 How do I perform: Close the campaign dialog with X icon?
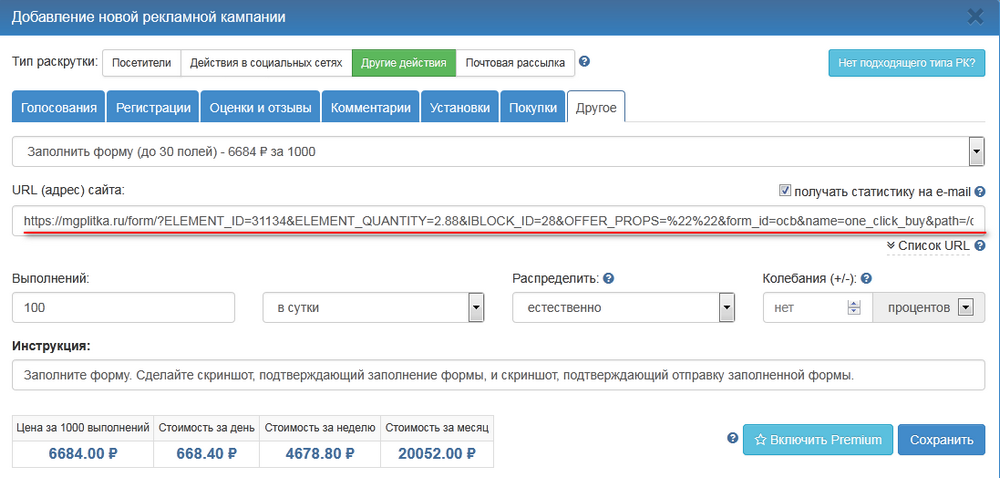[x=975, y=16]
